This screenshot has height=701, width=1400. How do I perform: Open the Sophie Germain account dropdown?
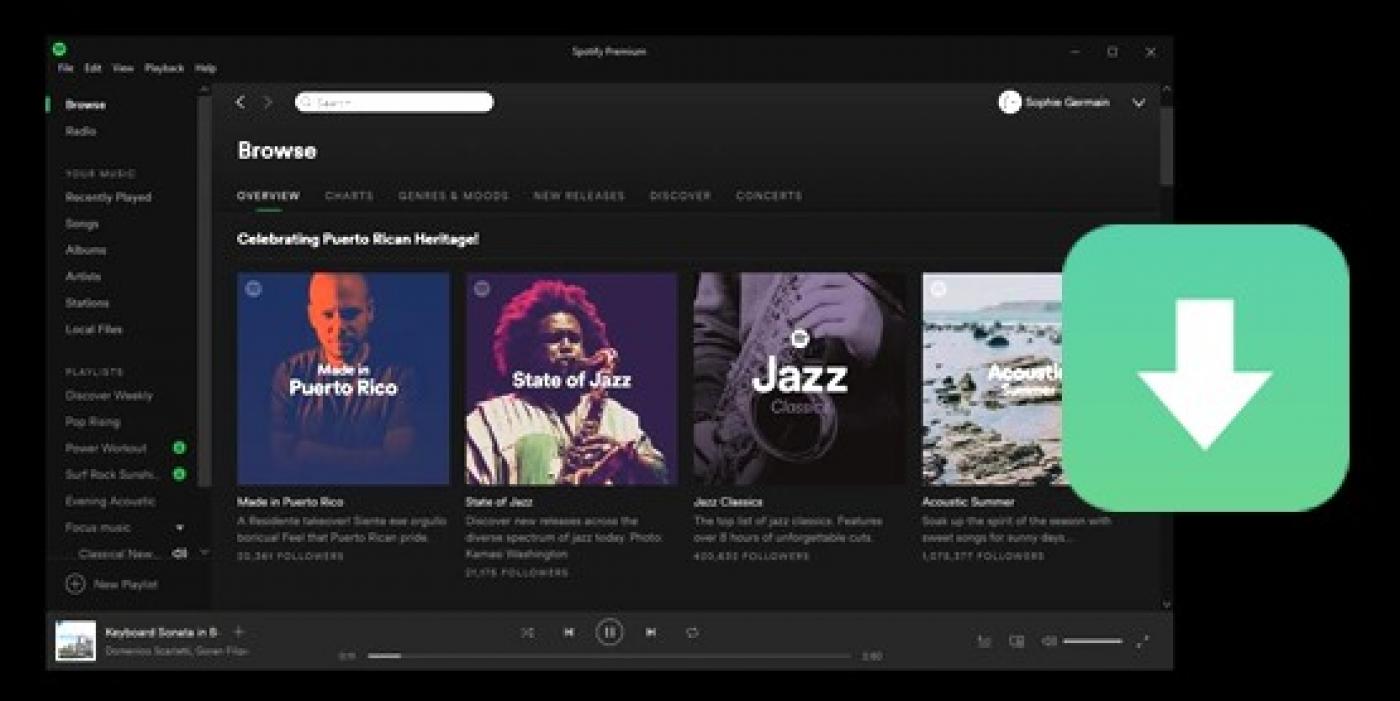[1138, 103]
